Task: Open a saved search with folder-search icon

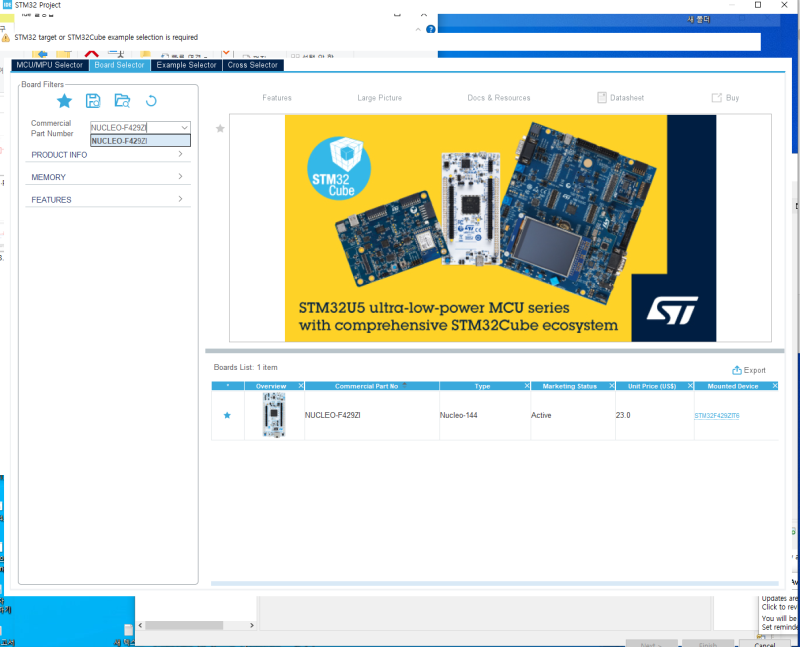Action: click(x=123, y=101)
